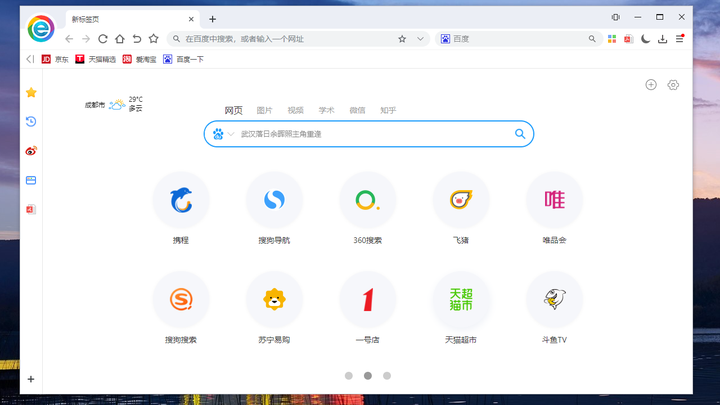Open sidebar red PDF icon

point(31,209)
